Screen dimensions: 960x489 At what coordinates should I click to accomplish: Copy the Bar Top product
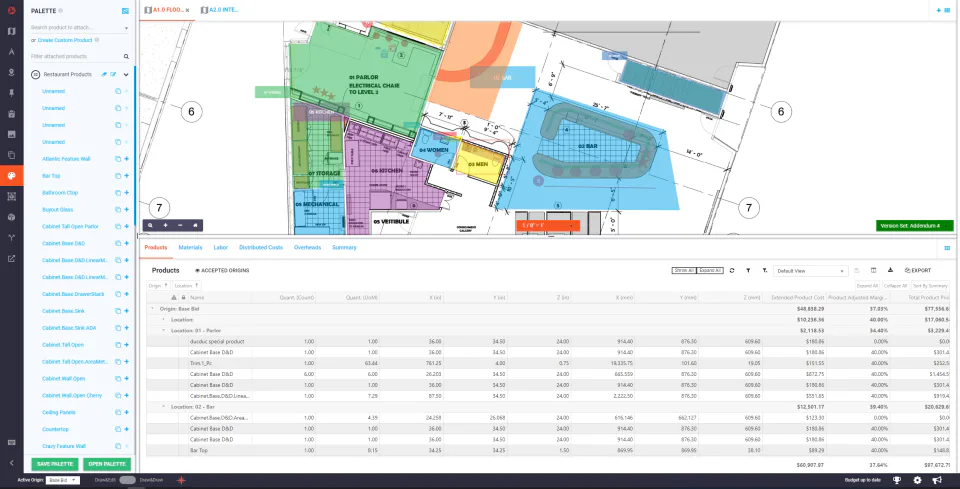pos(118,176)
